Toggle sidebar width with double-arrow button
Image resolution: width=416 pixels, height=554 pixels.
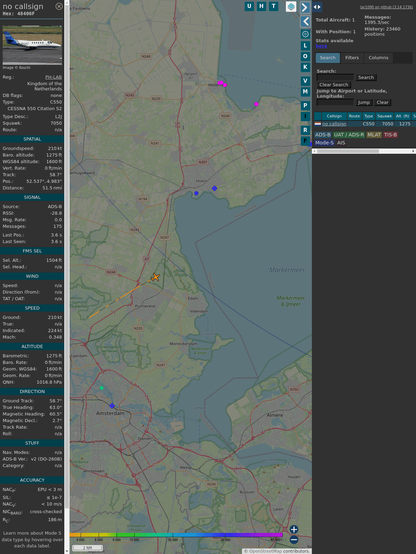(x=317, y=7)
